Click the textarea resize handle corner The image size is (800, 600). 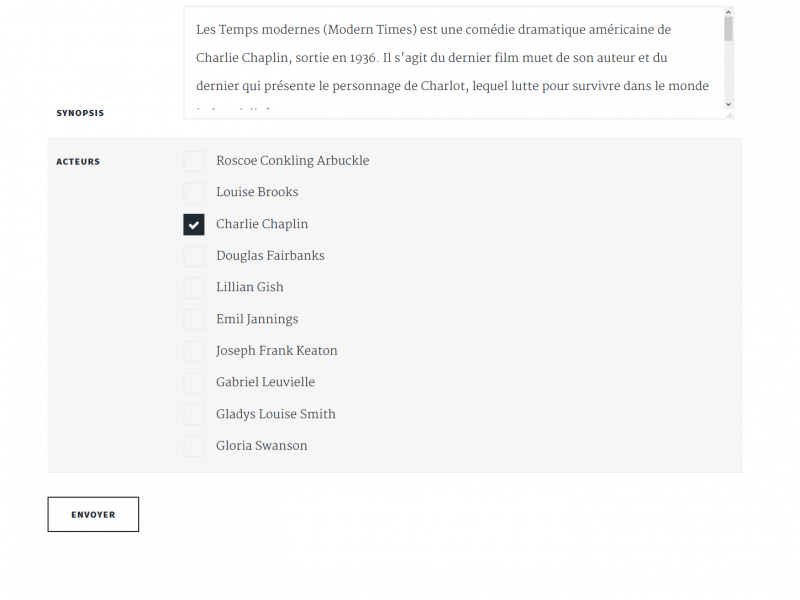tap(729, 115)
